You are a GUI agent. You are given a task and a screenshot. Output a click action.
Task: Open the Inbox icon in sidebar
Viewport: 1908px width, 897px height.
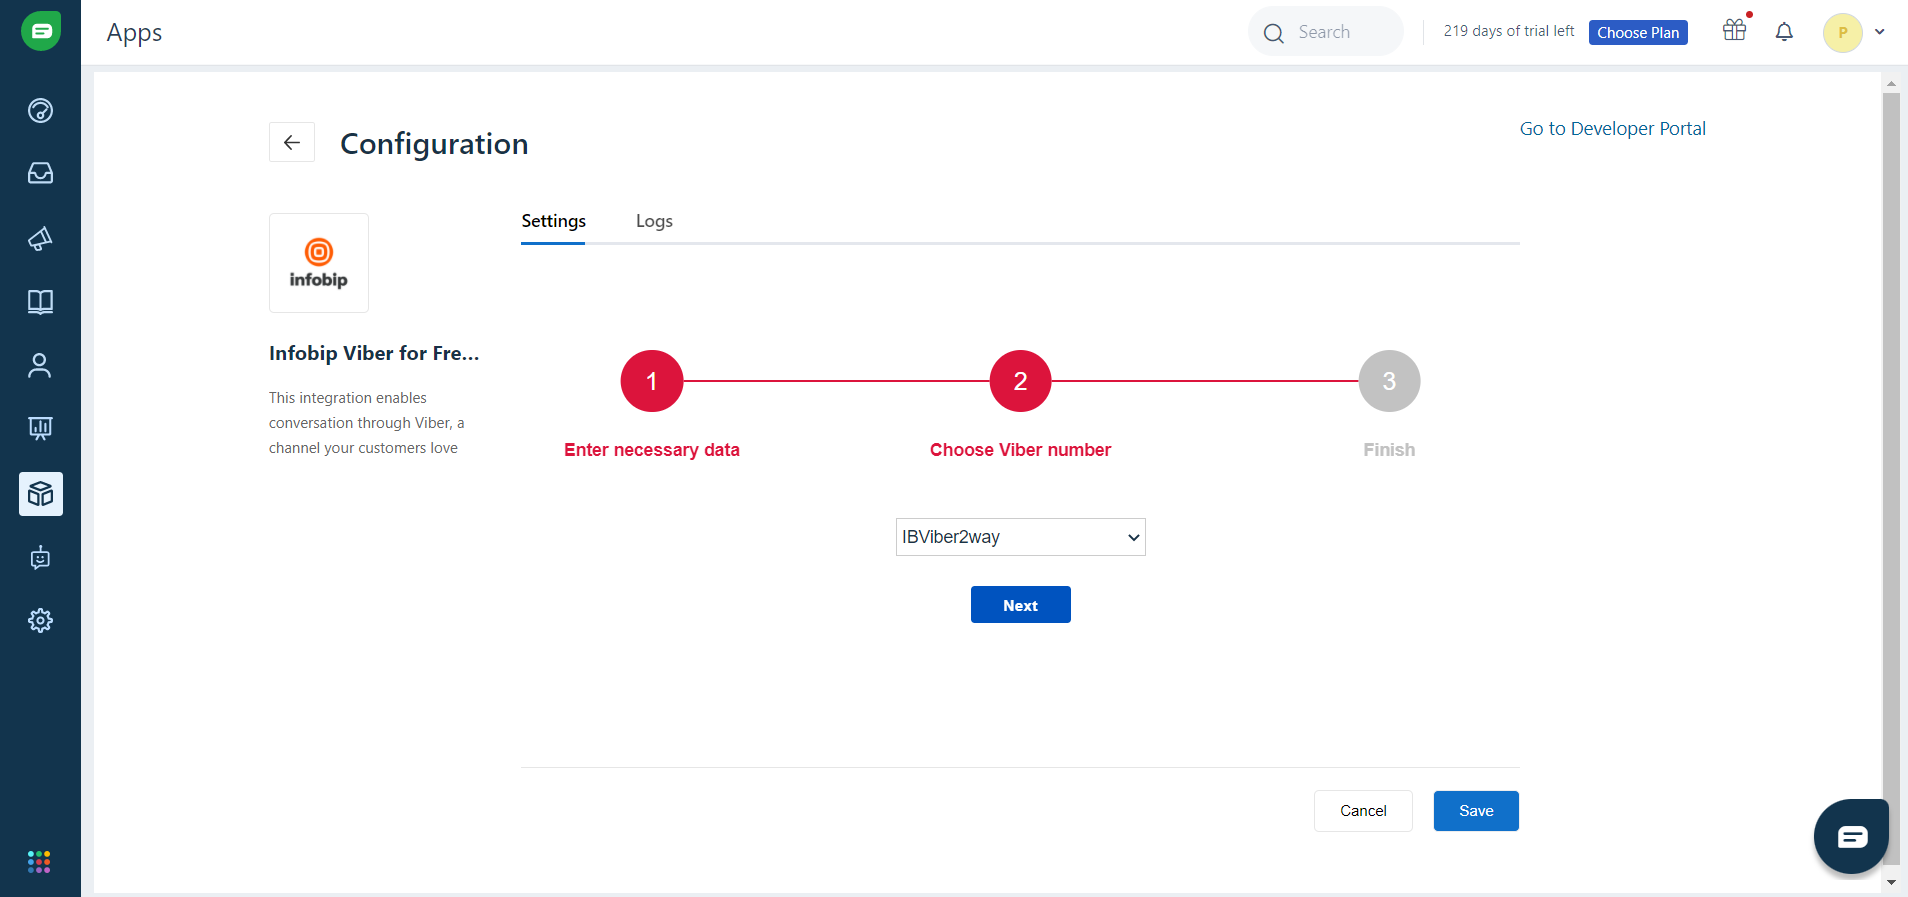click(40, 174)
